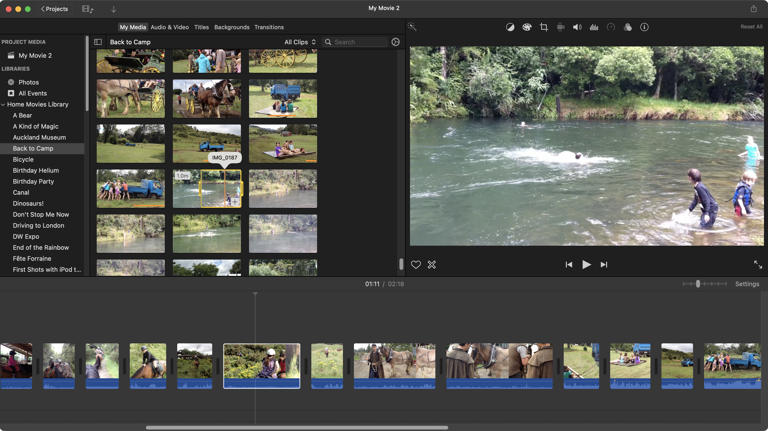Open the color balance tool
This screenshot has width=768, height=431.
pos(510,27)
